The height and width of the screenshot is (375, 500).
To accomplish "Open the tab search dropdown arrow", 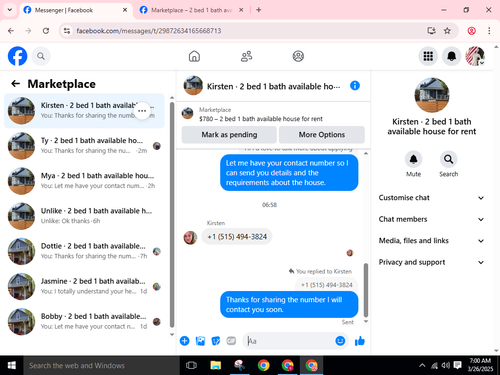I will 10,10.
